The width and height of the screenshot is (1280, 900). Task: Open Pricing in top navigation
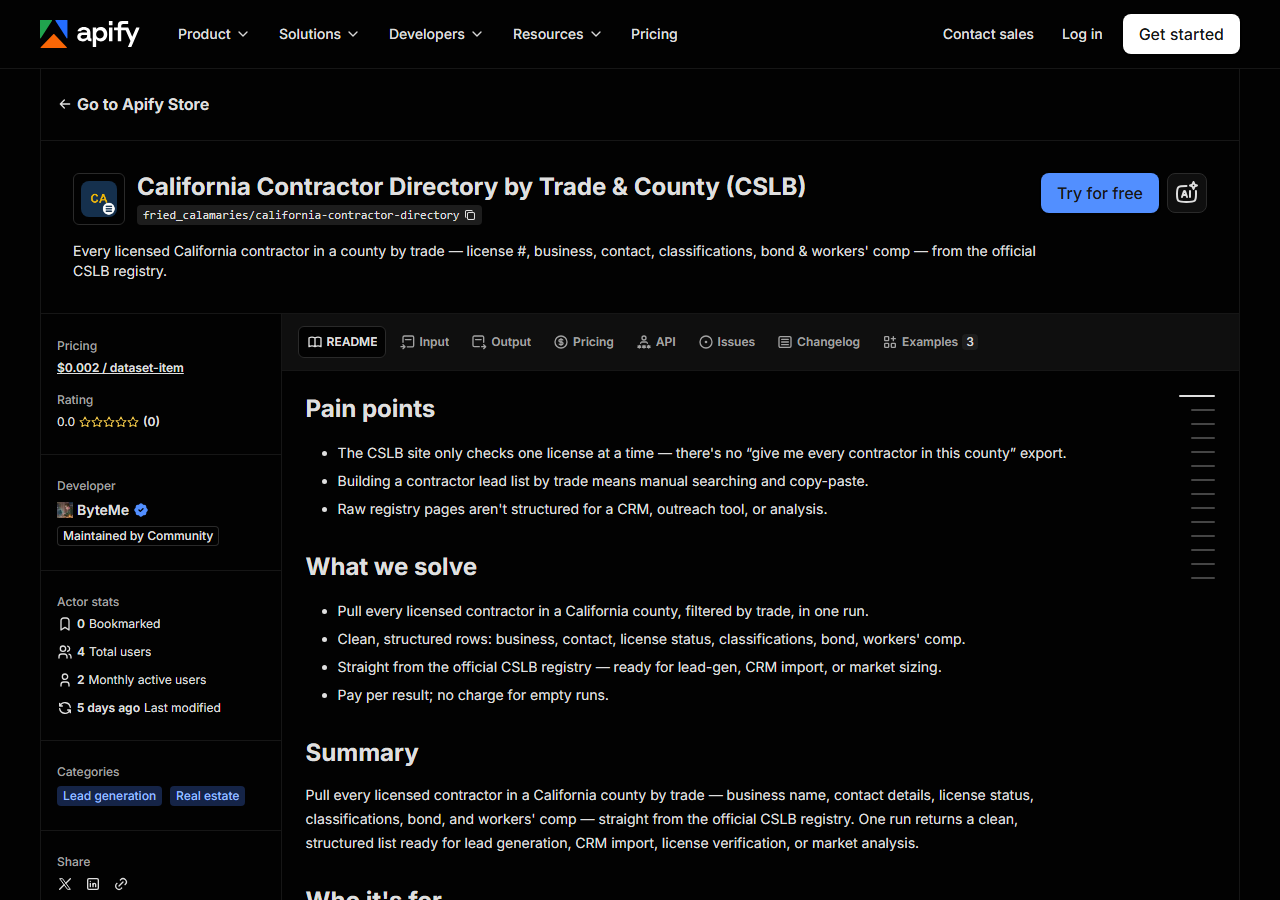coord(654,34)
